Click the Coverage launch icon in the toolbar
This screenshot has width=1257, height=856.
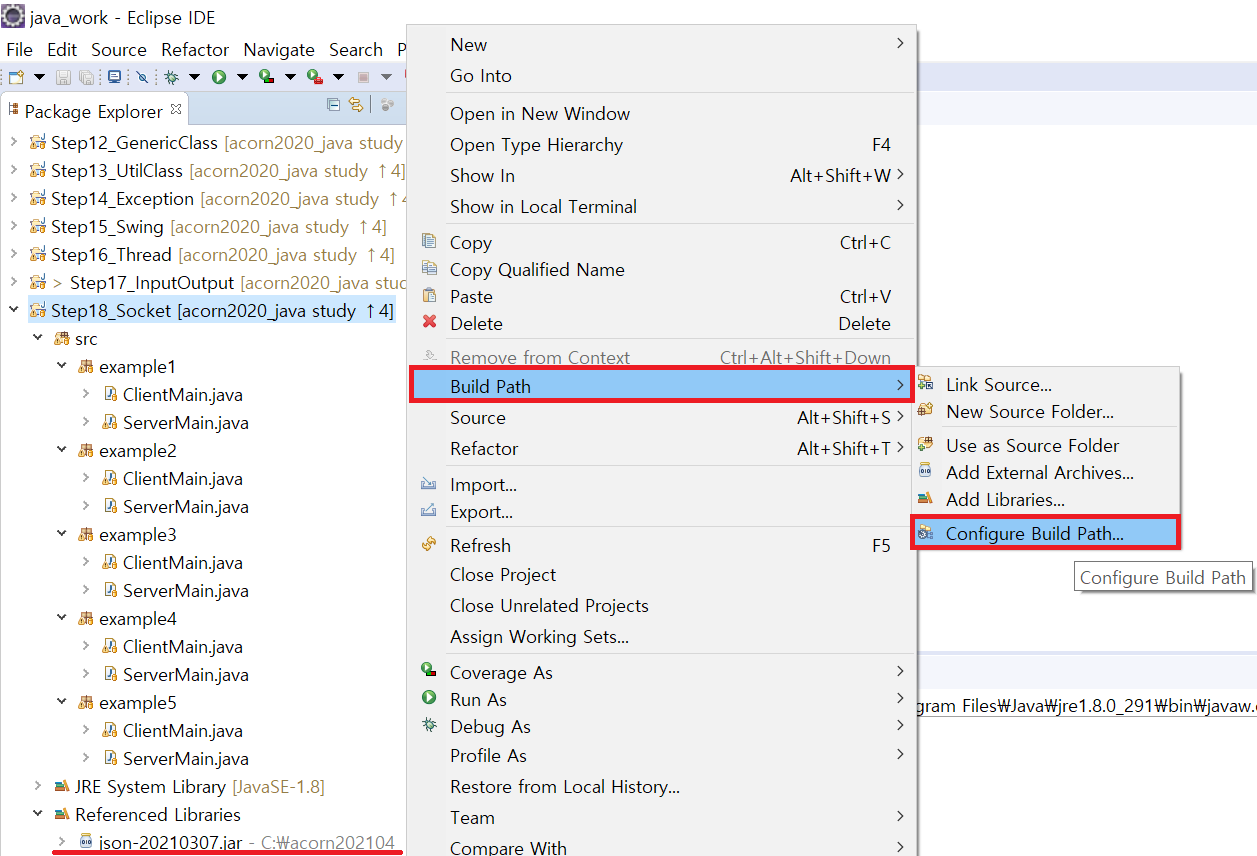(x=266, y=77)
